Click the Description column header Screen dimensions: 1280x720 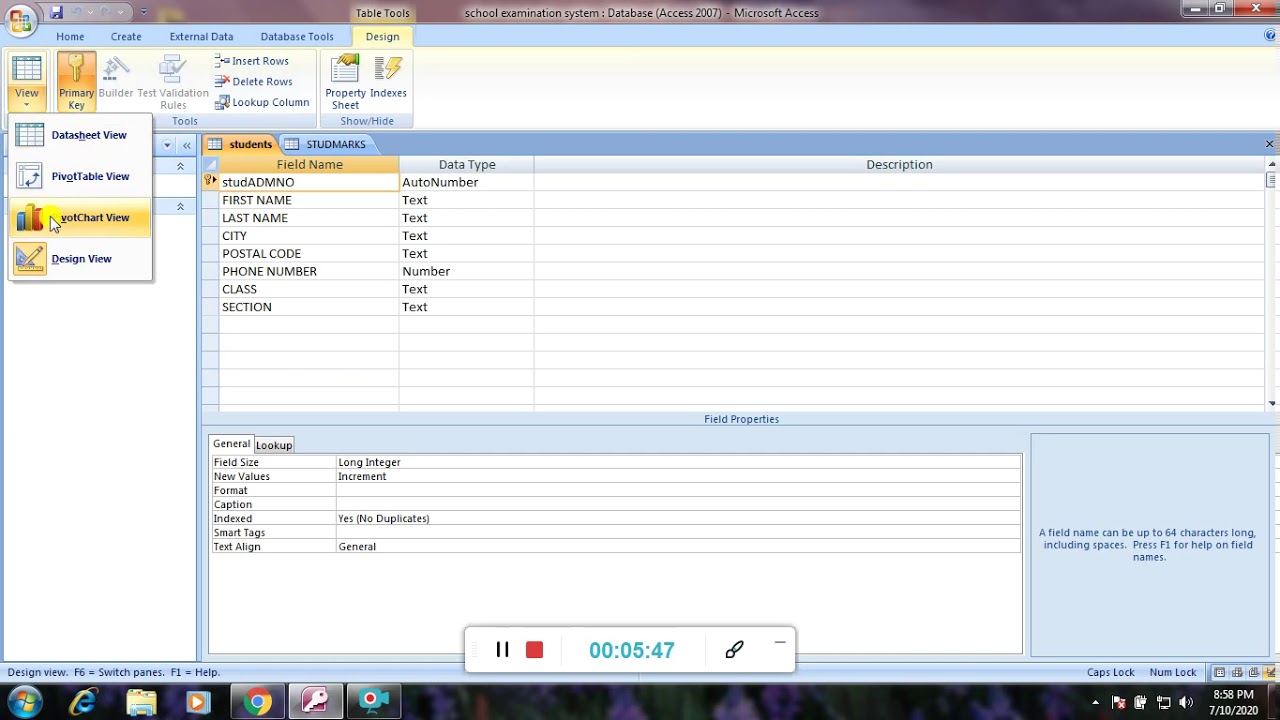[x=899, y=165]
